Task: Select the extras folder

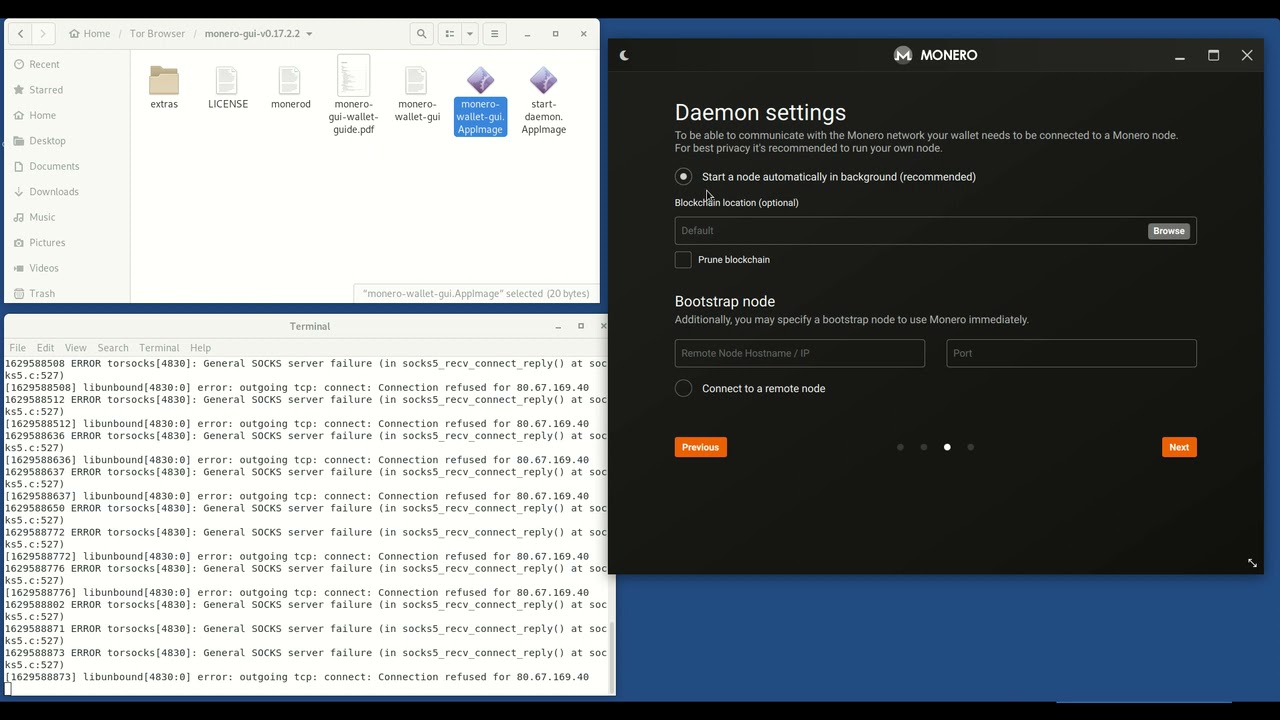Action: pos(164,88)
